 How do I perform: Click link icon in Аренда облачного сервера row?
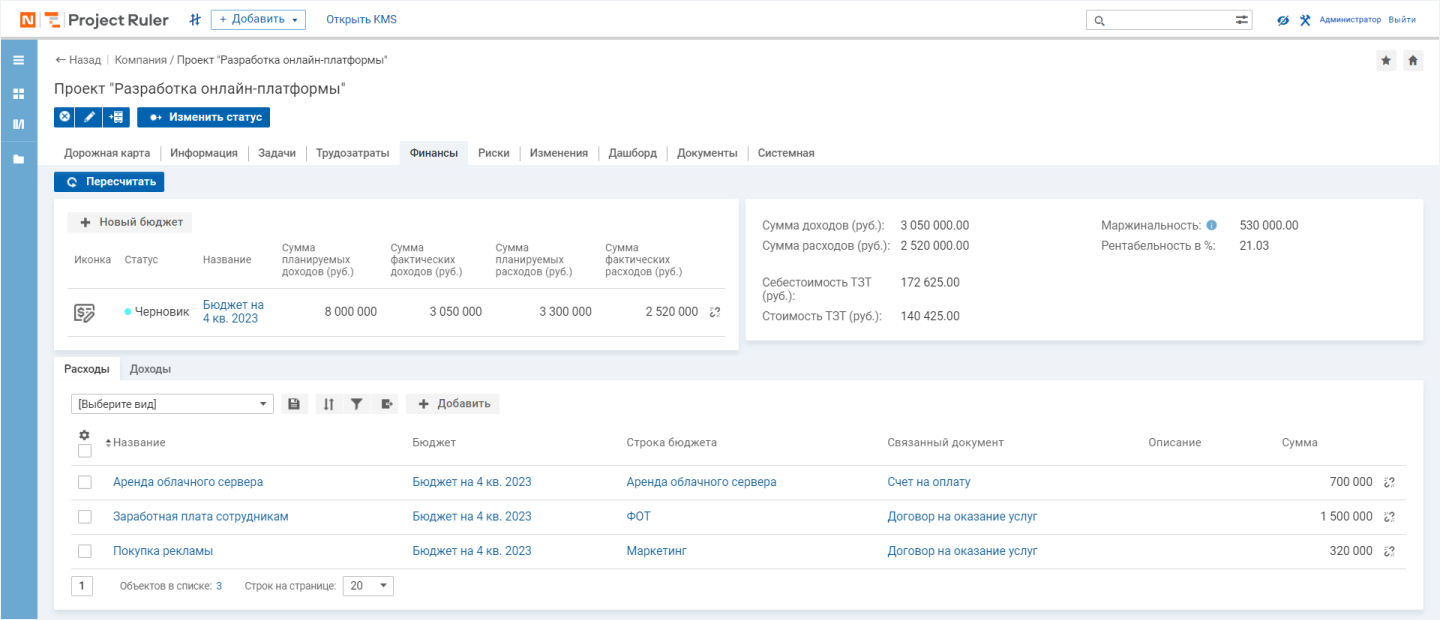[1389, 482]
